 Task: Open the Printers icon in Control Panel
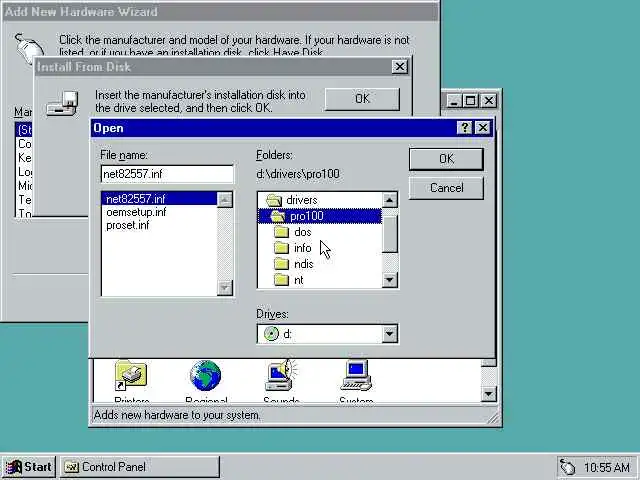pos(131,375)
